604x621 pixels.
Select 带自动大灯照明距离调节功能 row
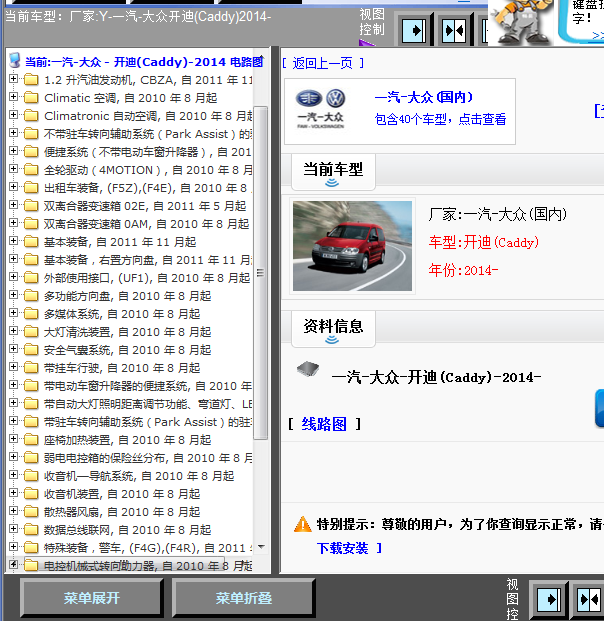coord(147,404)
